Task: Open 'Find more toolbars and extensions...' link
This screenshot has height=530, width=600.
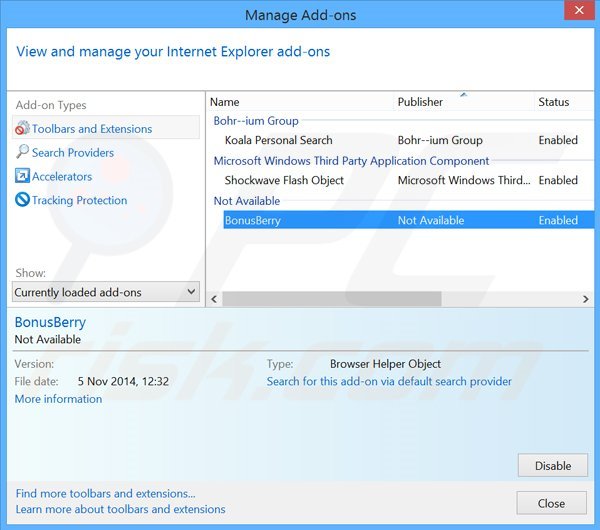Action: click(x=106, y=494)
